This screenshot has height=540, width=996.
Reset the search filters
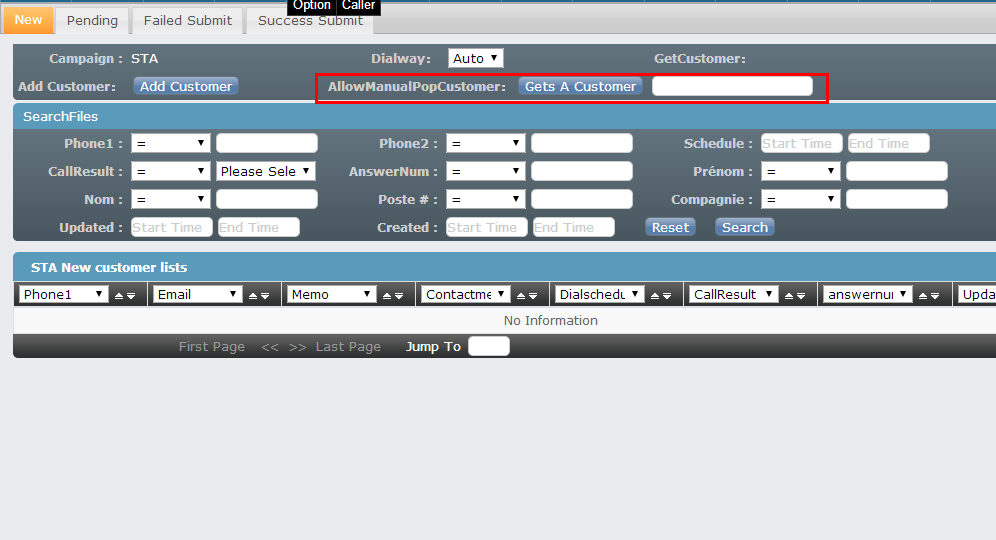670,228
